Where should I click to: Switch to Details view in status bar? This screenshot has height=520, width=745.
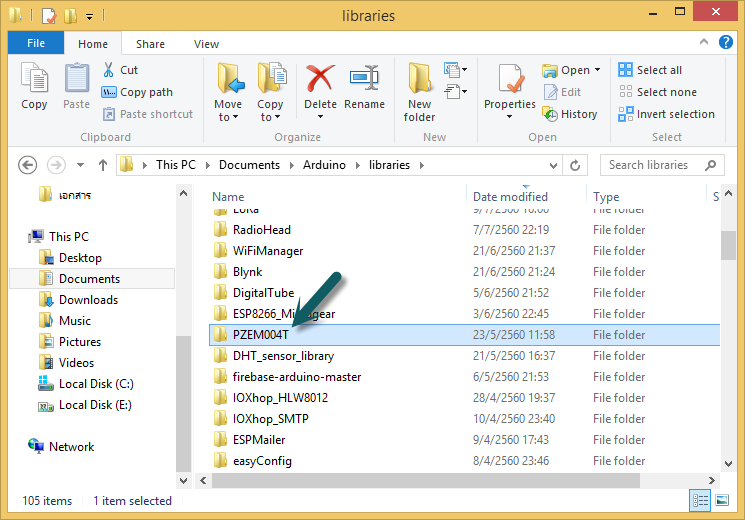(700, 501)
